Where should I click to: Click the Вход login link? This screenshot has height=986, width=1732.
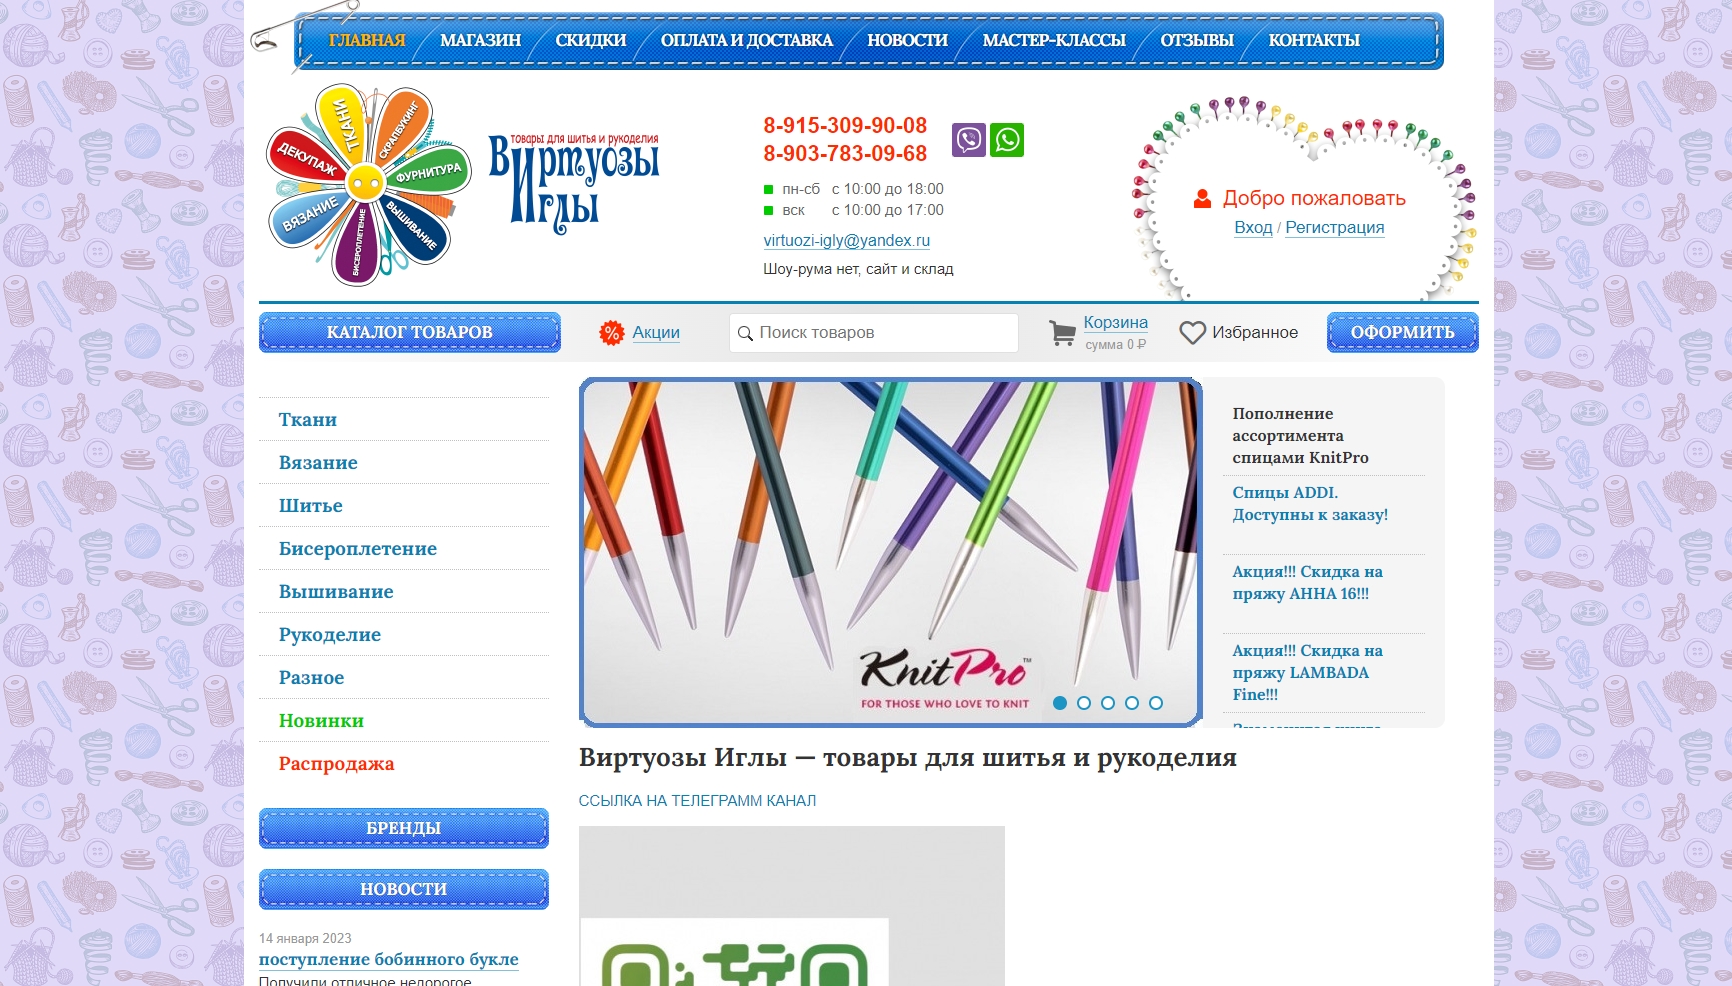[x=1253, y=228]
